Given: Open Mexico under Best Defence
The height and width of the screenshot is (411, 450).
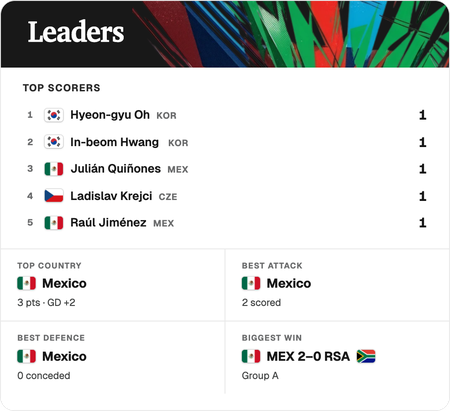Looking at the screenshot, I should pyautogui.click(x=64, y=356).
